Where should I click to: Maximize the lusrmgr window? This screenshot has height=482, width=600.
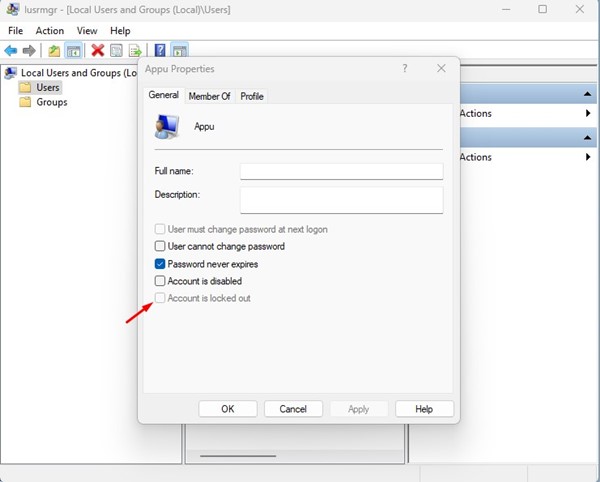click(x=542, y=9)
